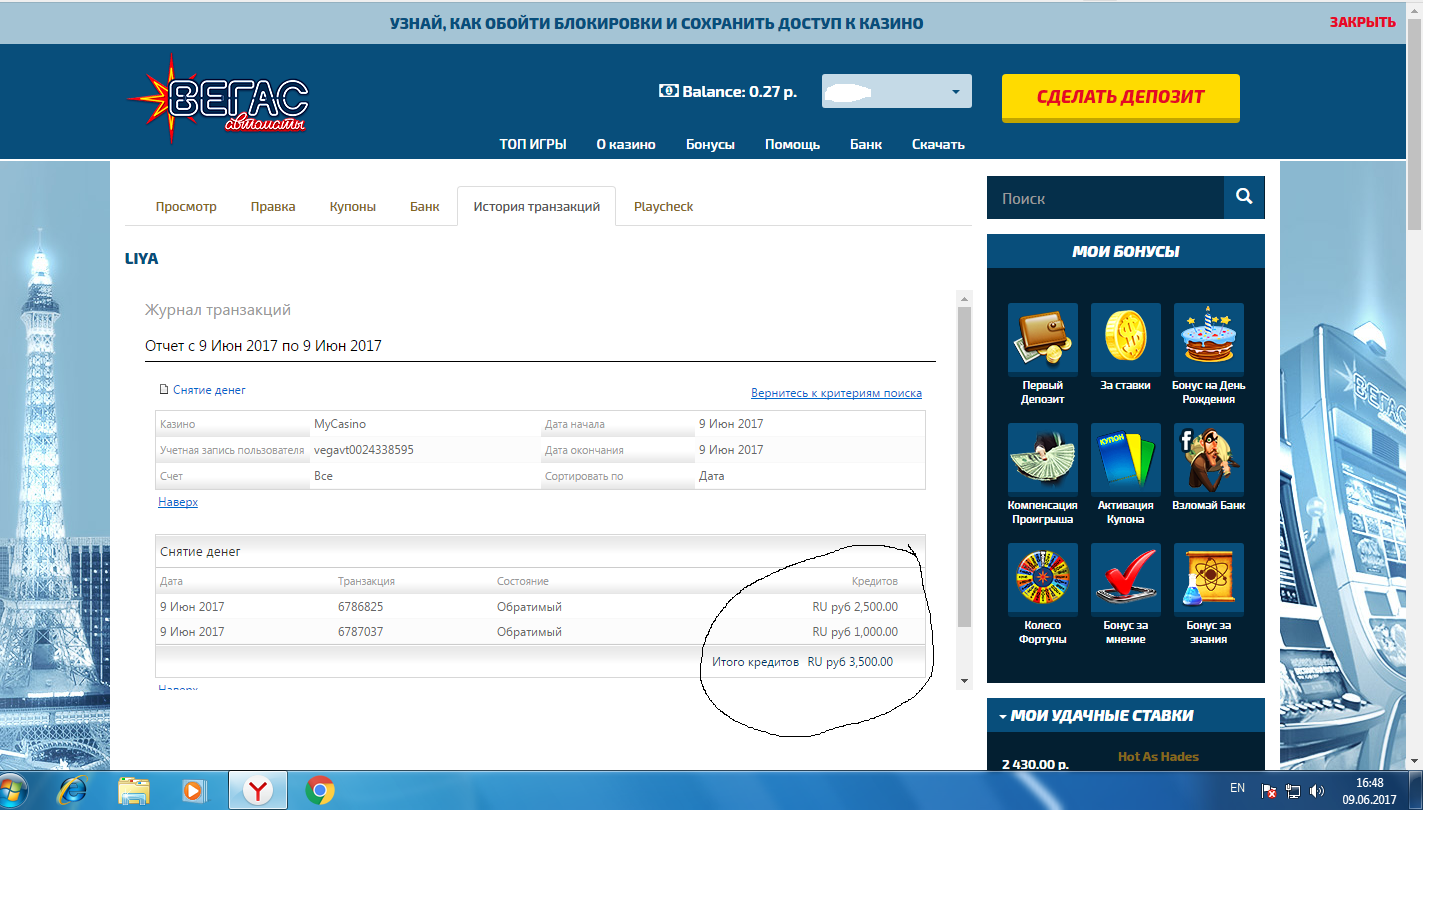Click the Вернитесь к критериям поиска link
1440x900 pixels.
(x=836, y=393)
